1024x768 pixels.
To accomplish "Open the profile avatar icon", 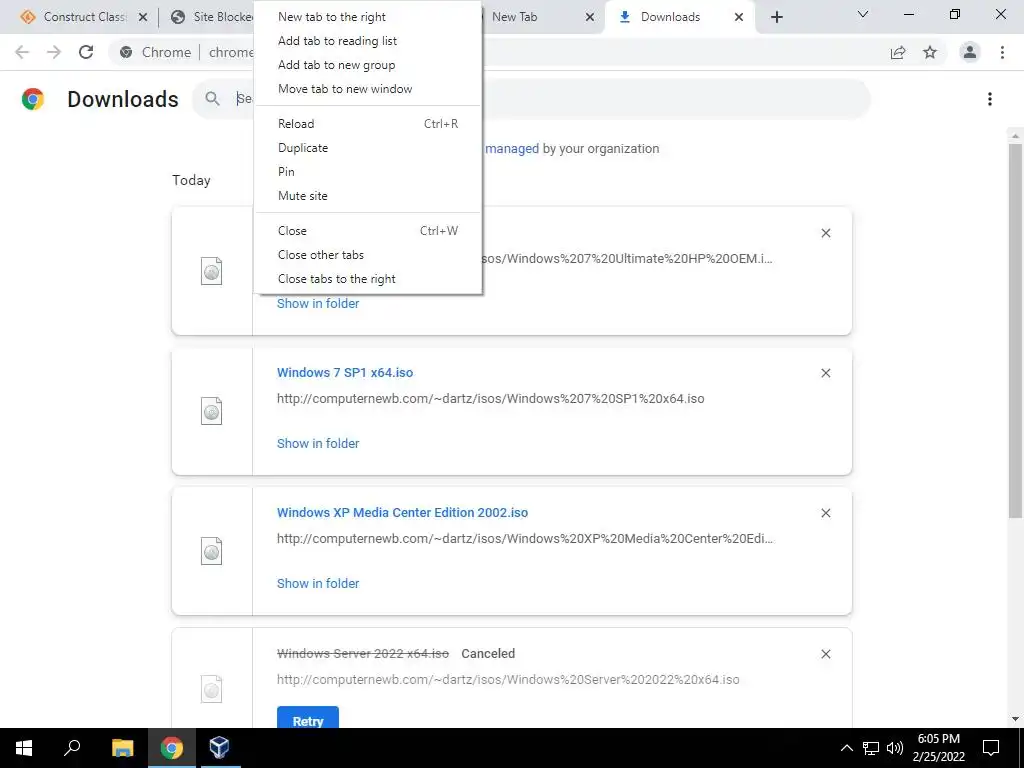I will coord(970,52).
